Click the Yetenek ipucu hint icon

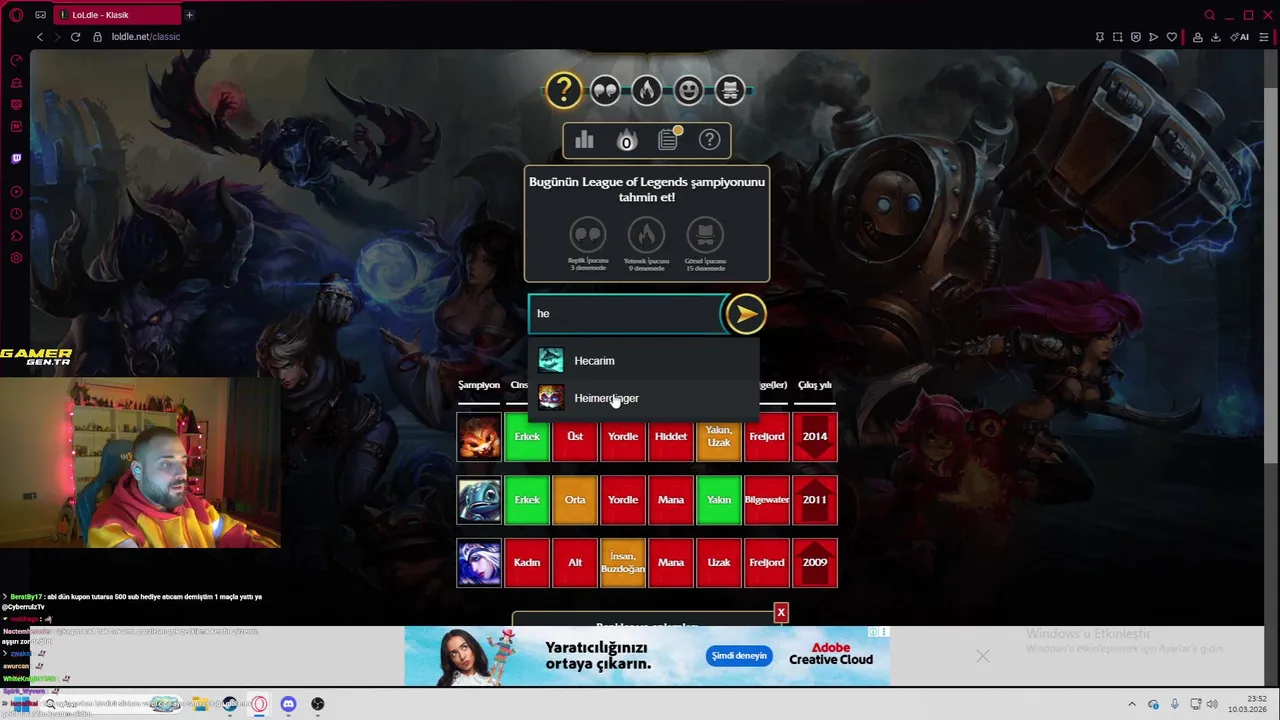pos(646,235)
